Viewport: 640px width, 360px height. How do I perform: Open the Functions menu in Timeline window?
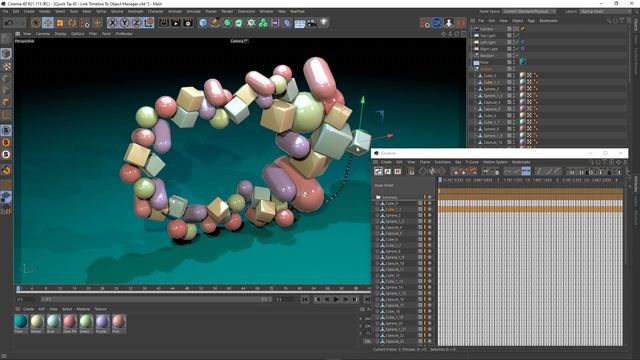pyautogui.click(x=442, y=162)
